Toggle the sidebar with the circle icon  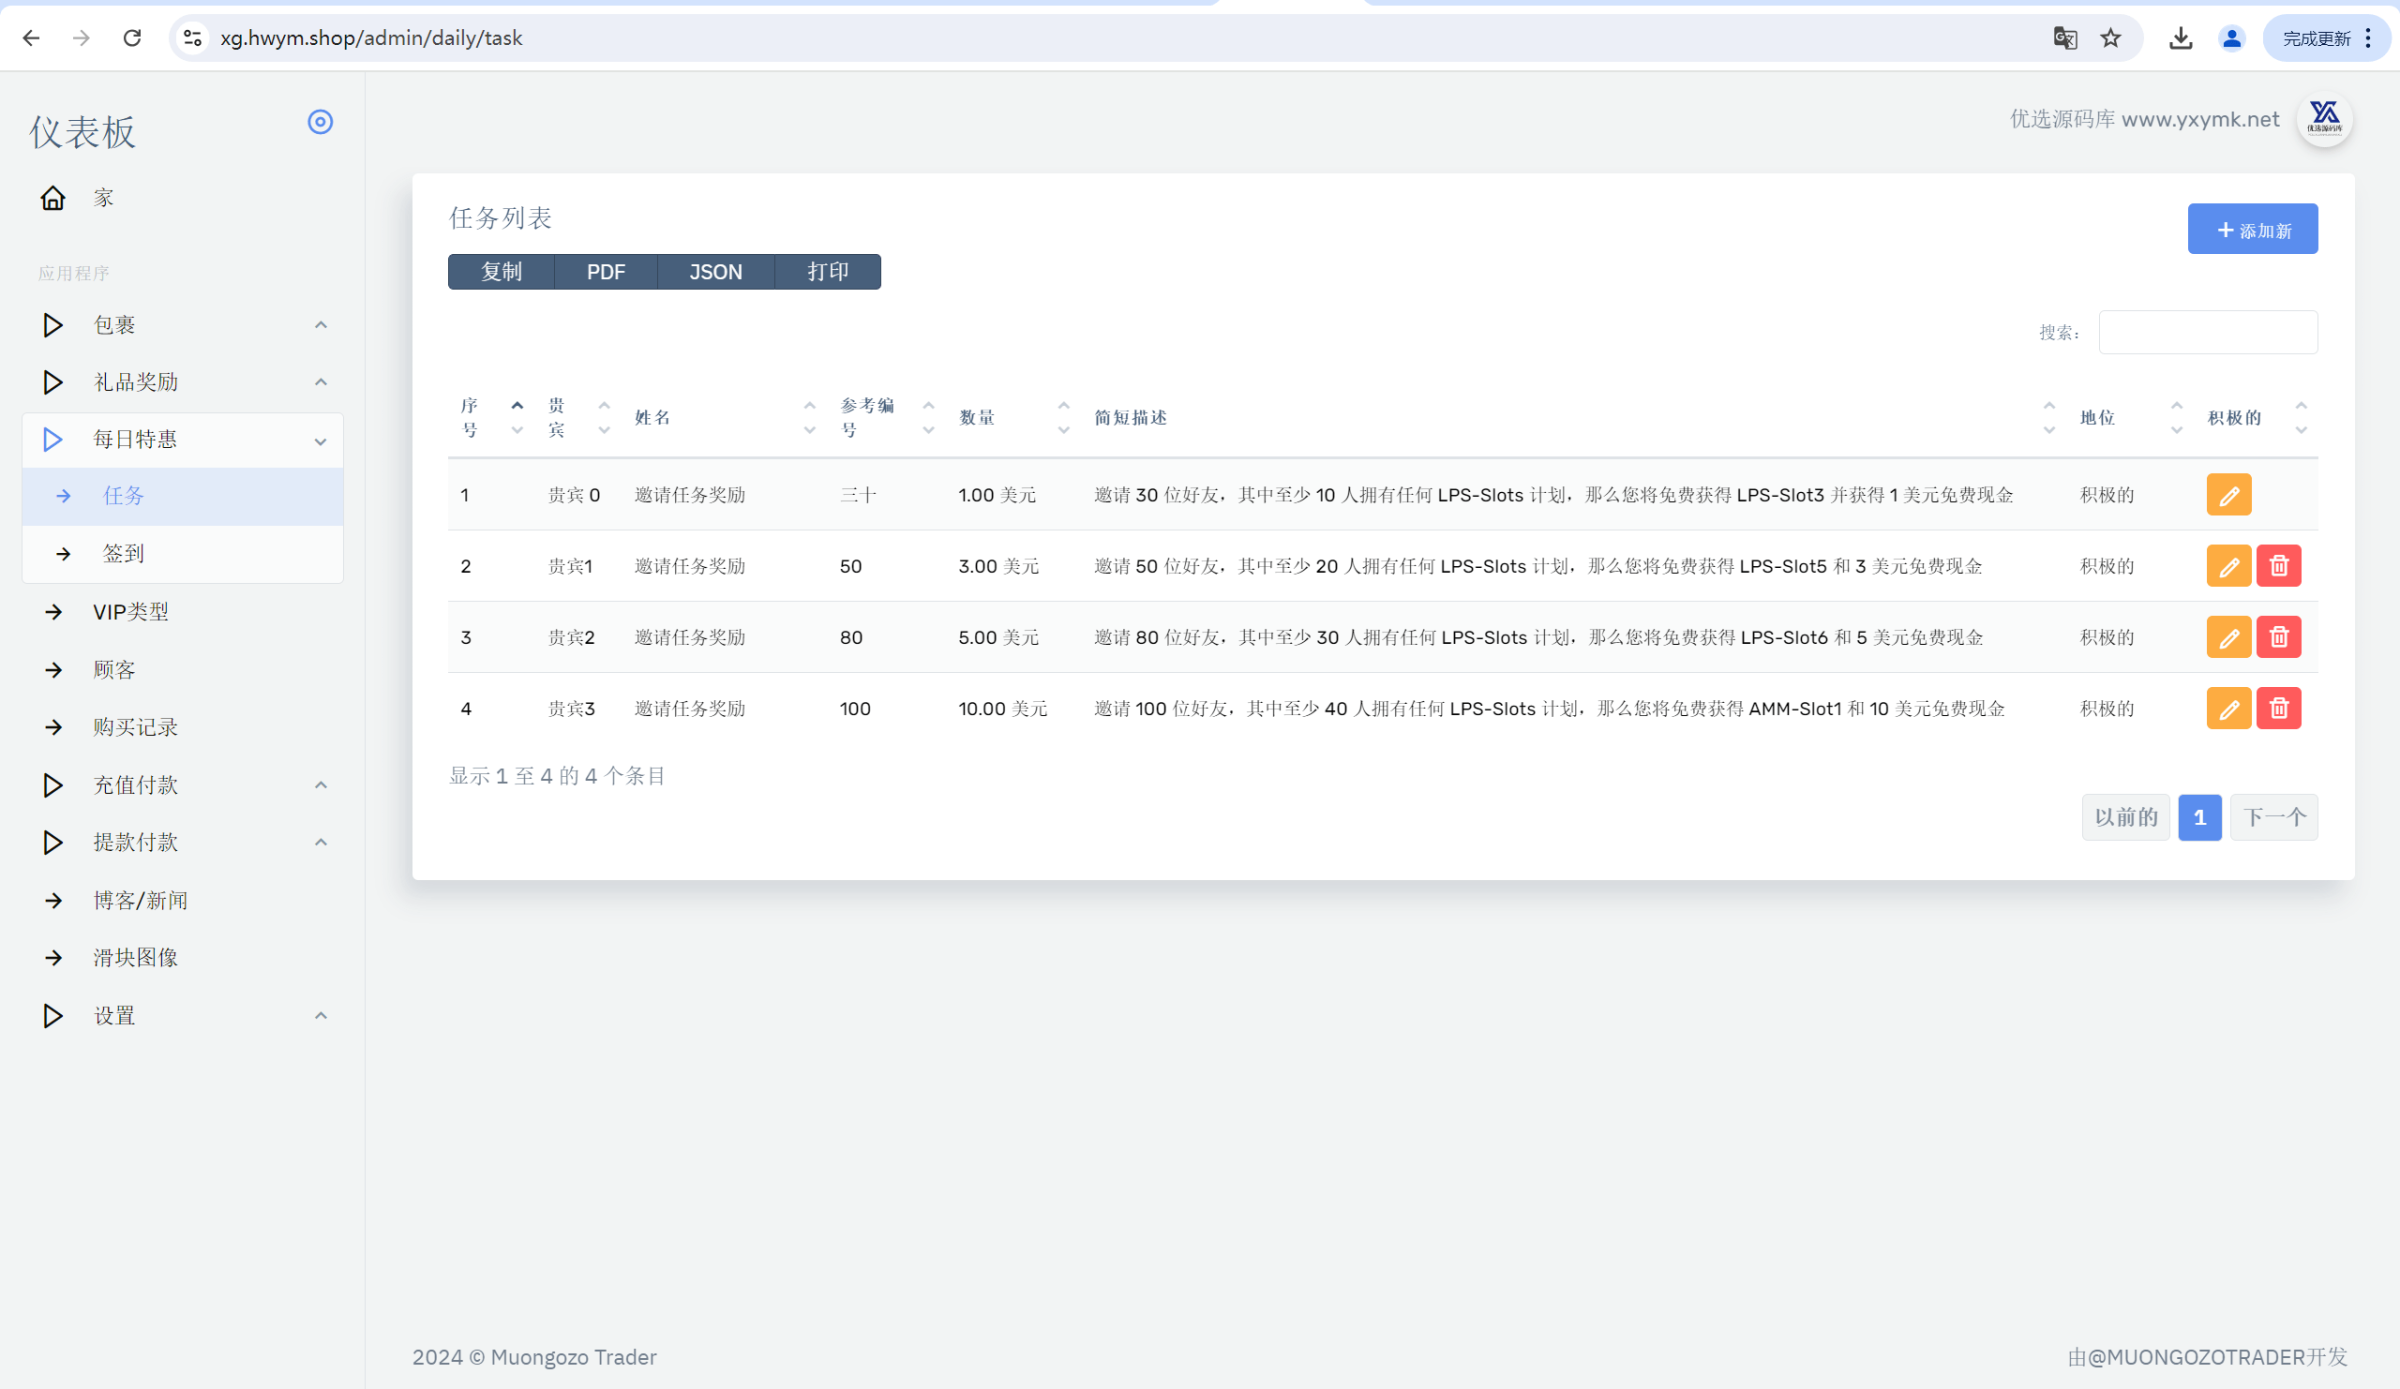(x=320, y=122)
